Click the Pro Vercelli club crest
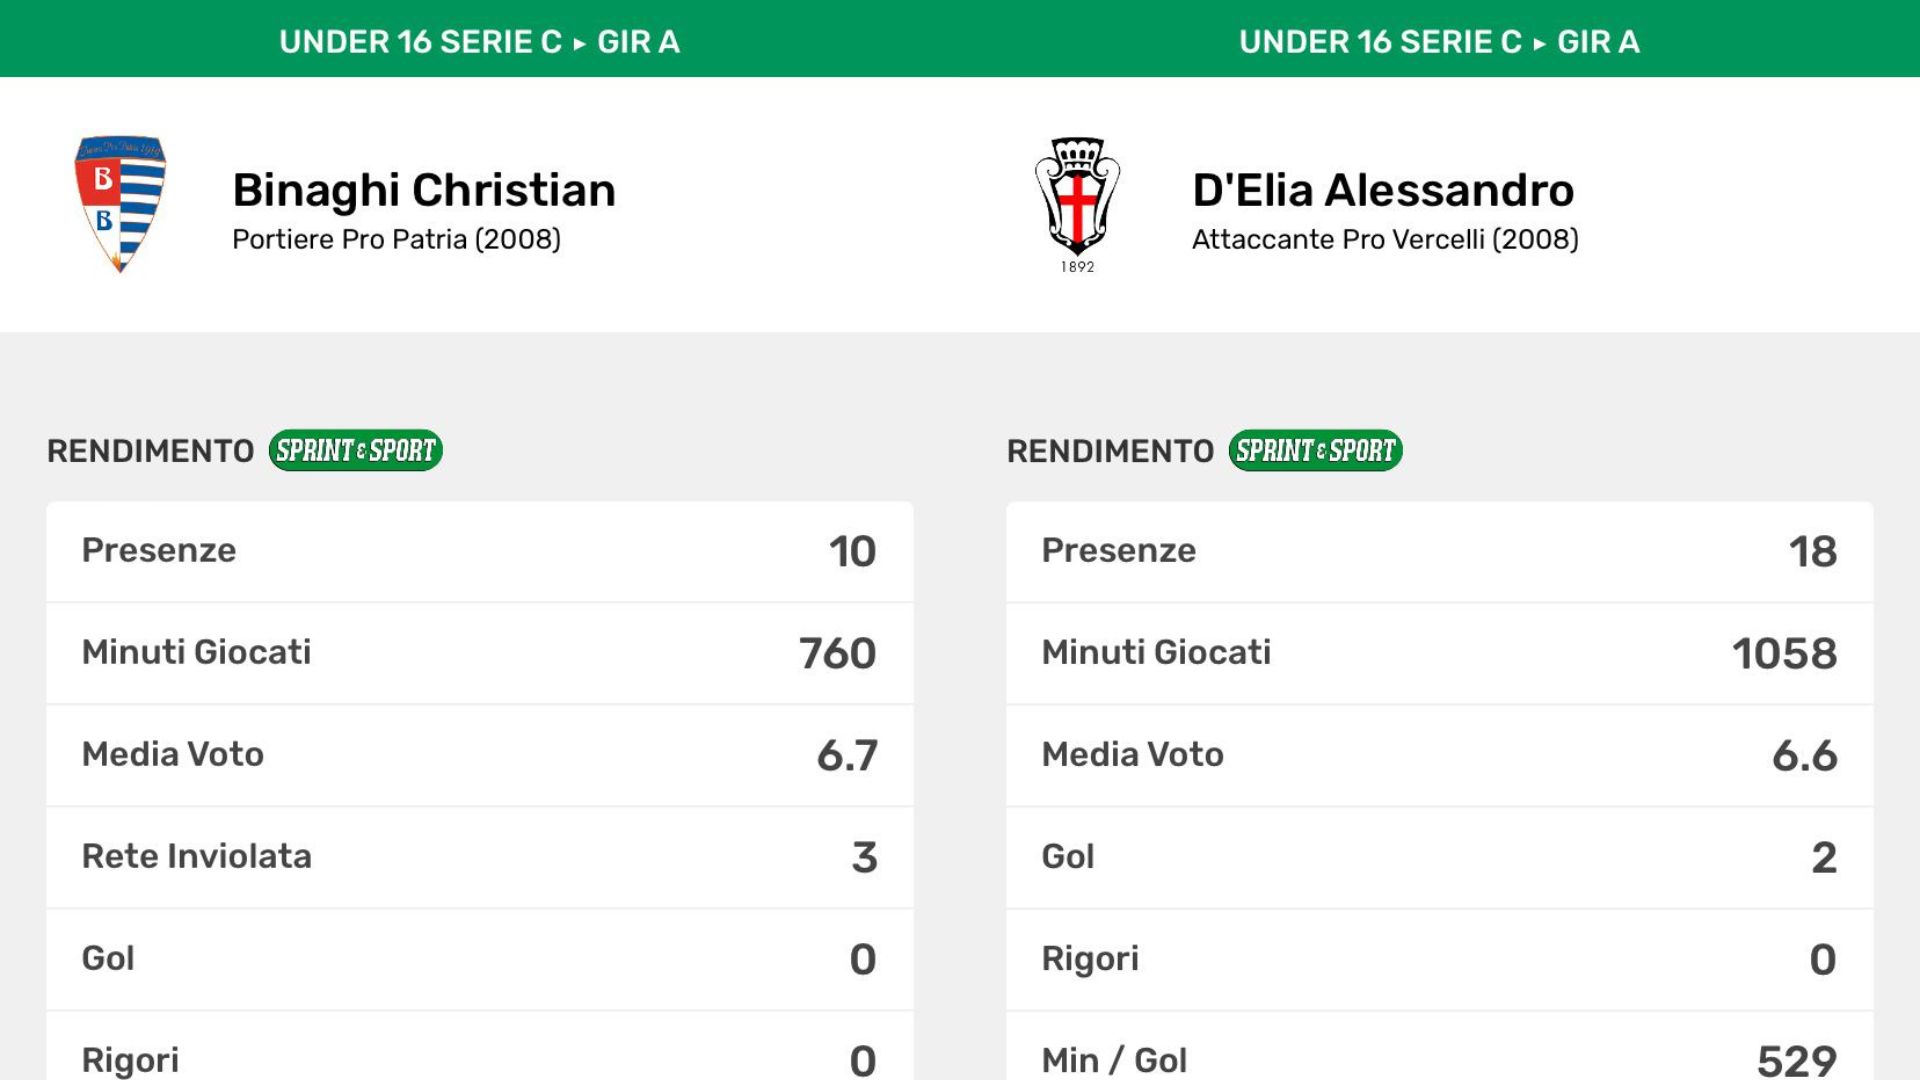Viewport: 1920px width, 1080px height. click(x=1077, y=200)
